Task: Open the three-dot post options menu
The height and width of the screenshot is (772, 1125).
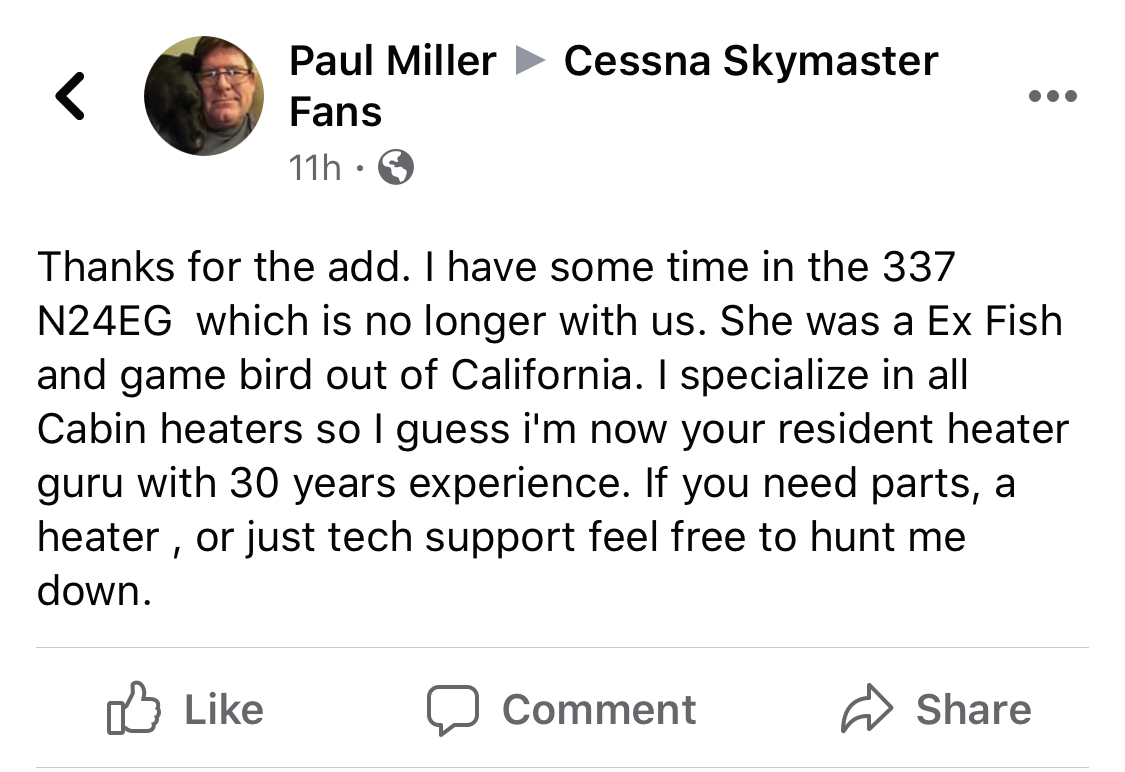Action: click(x=1053, y=96)
